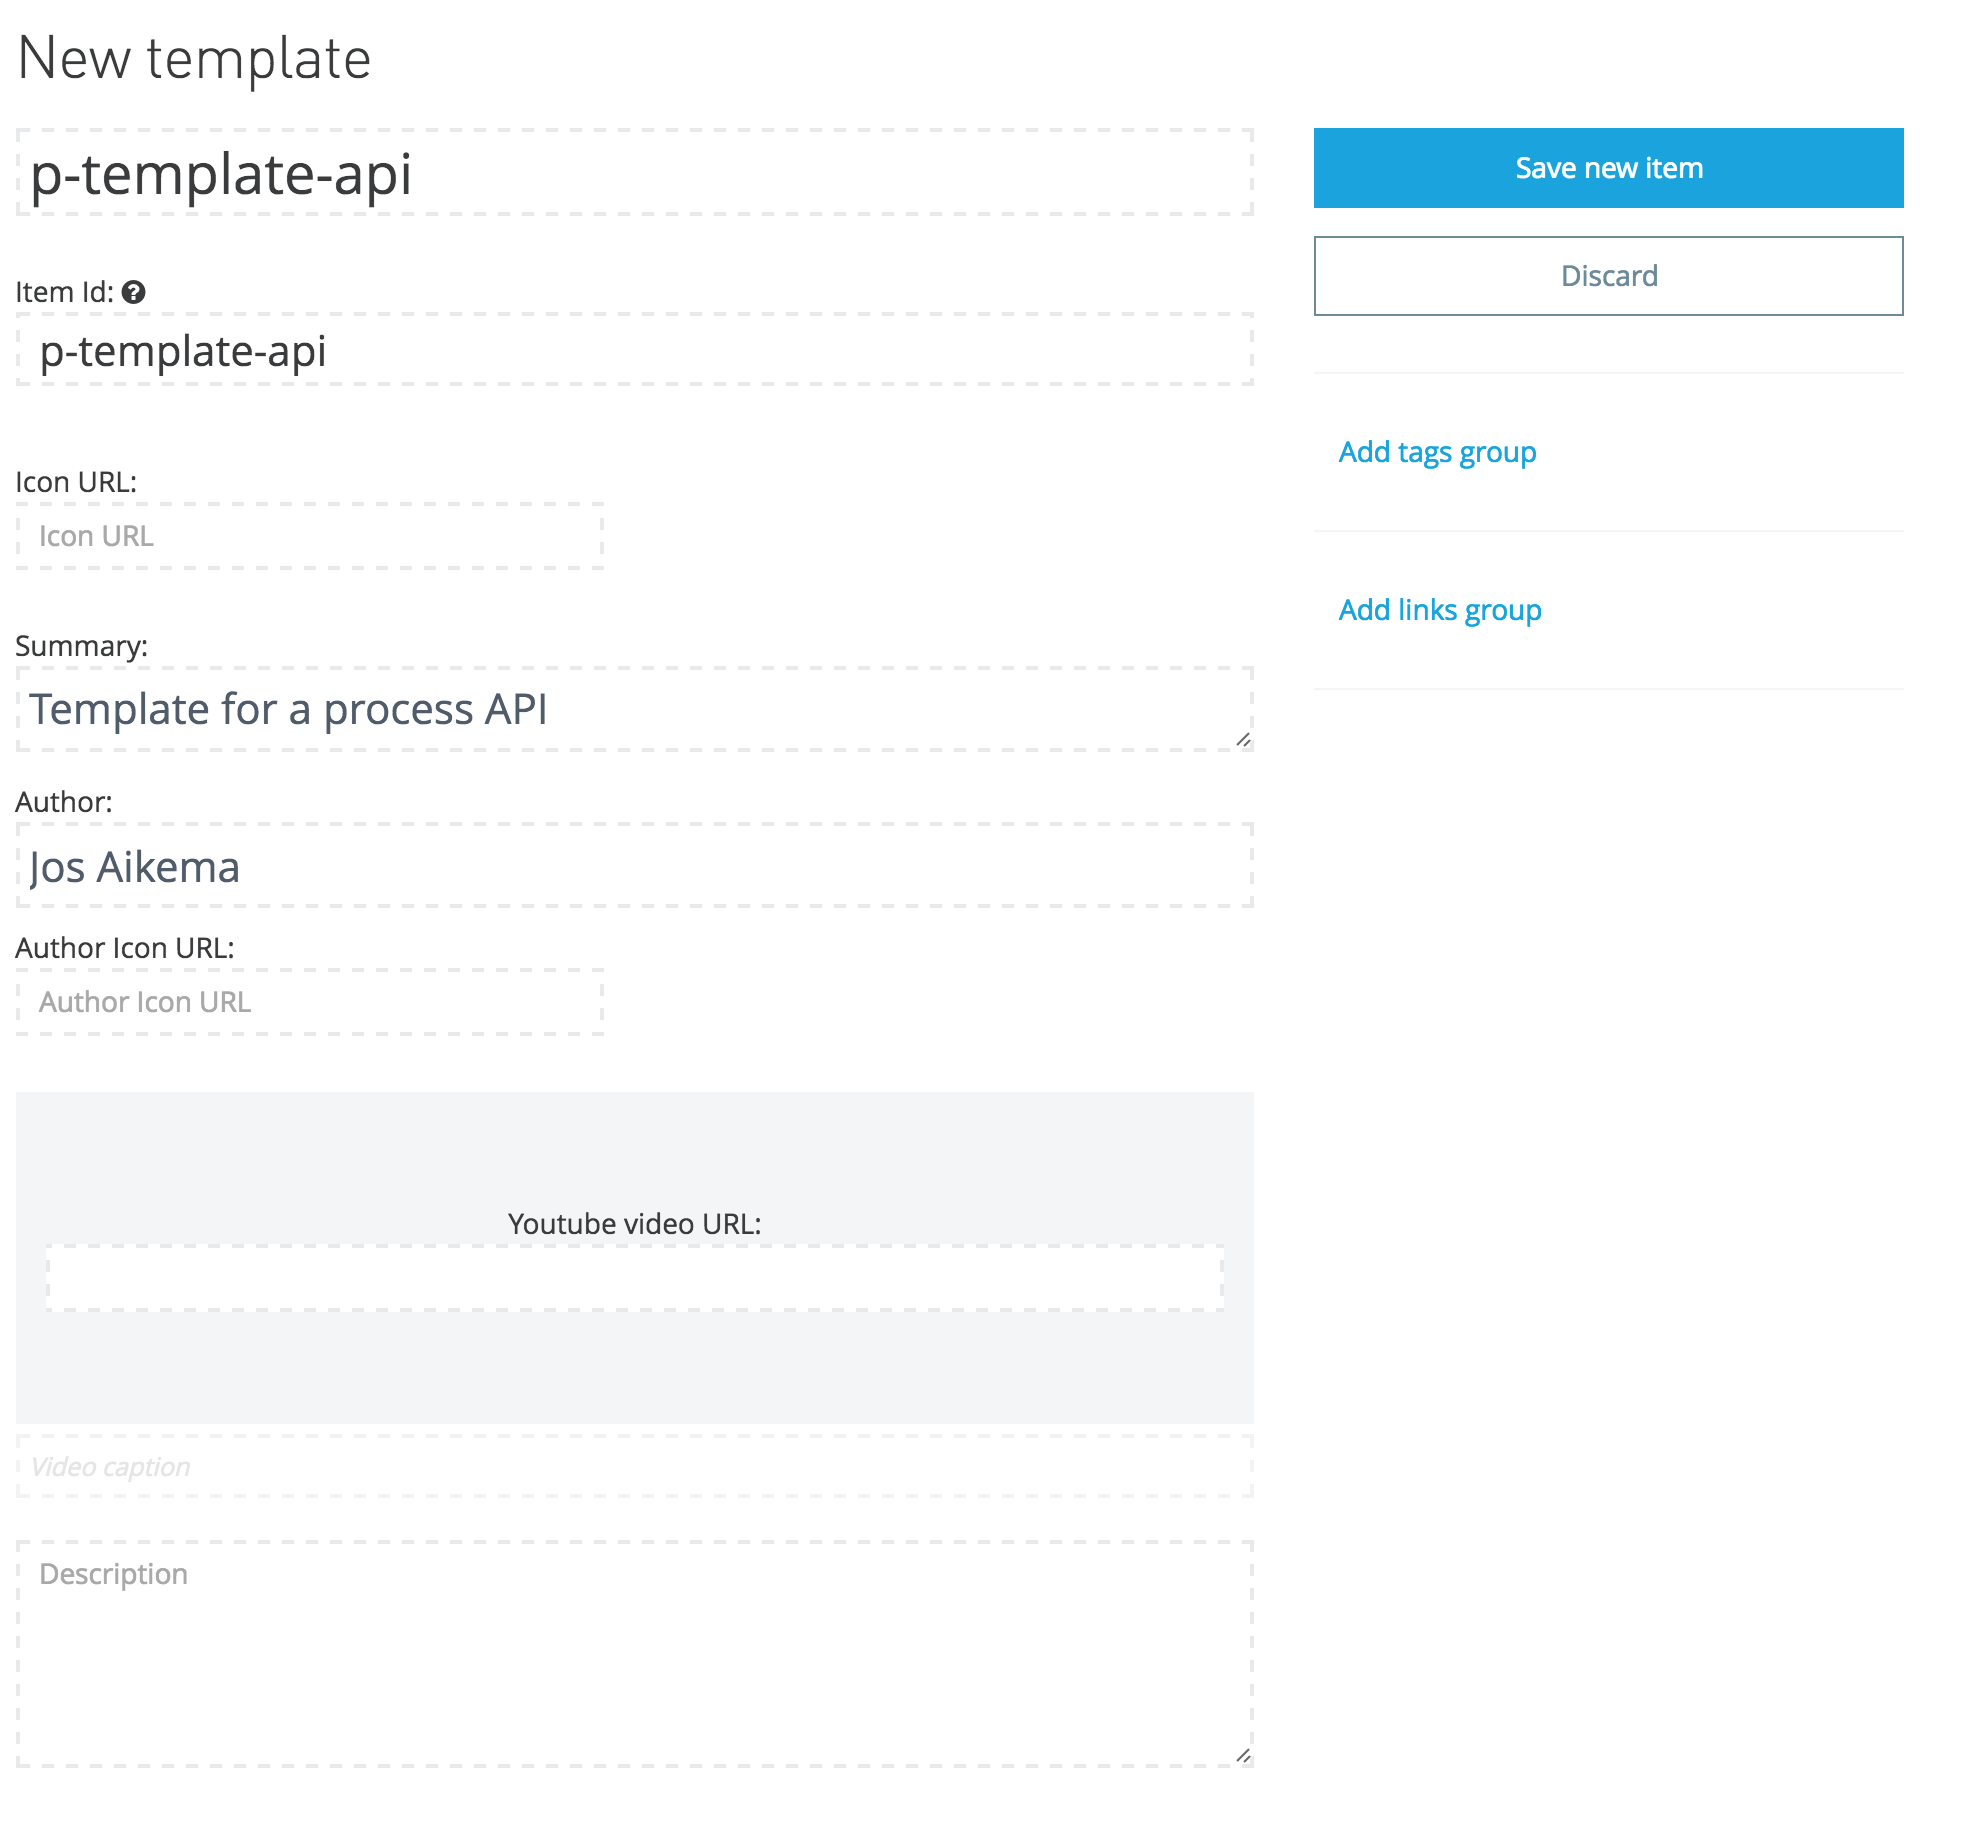Click into the Icon URL field
This screenshot has height=1828, width=1966.
(x=310, y=537)
